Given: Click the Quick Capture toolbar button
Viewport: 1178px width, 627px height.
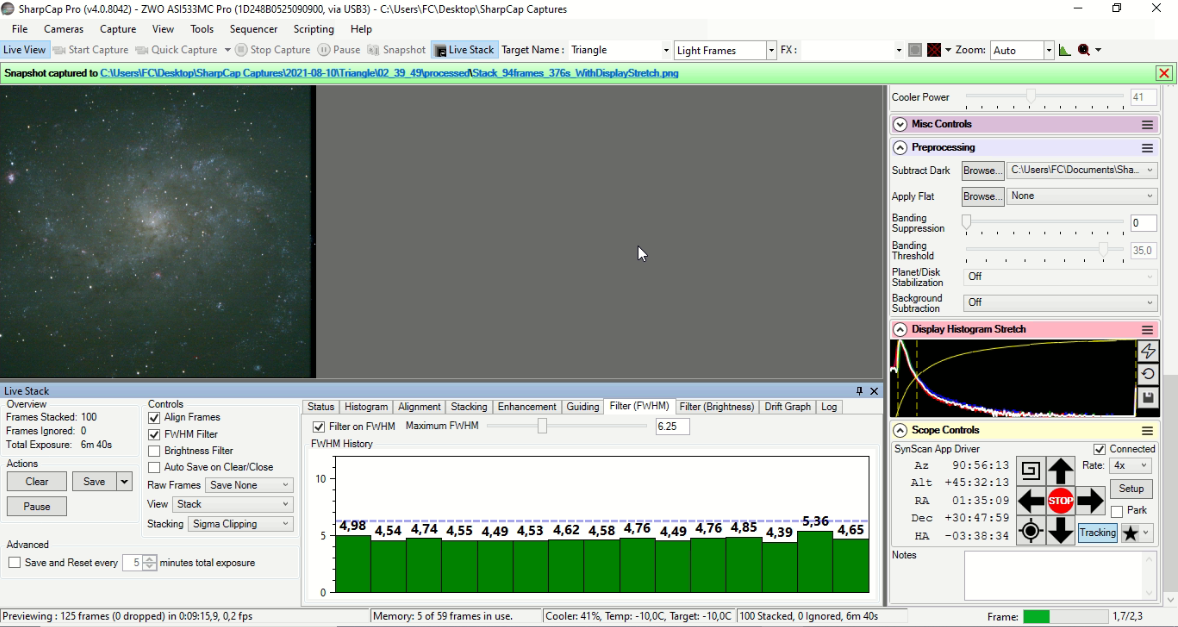Looking at the screenshot, I should click(176, 50).
